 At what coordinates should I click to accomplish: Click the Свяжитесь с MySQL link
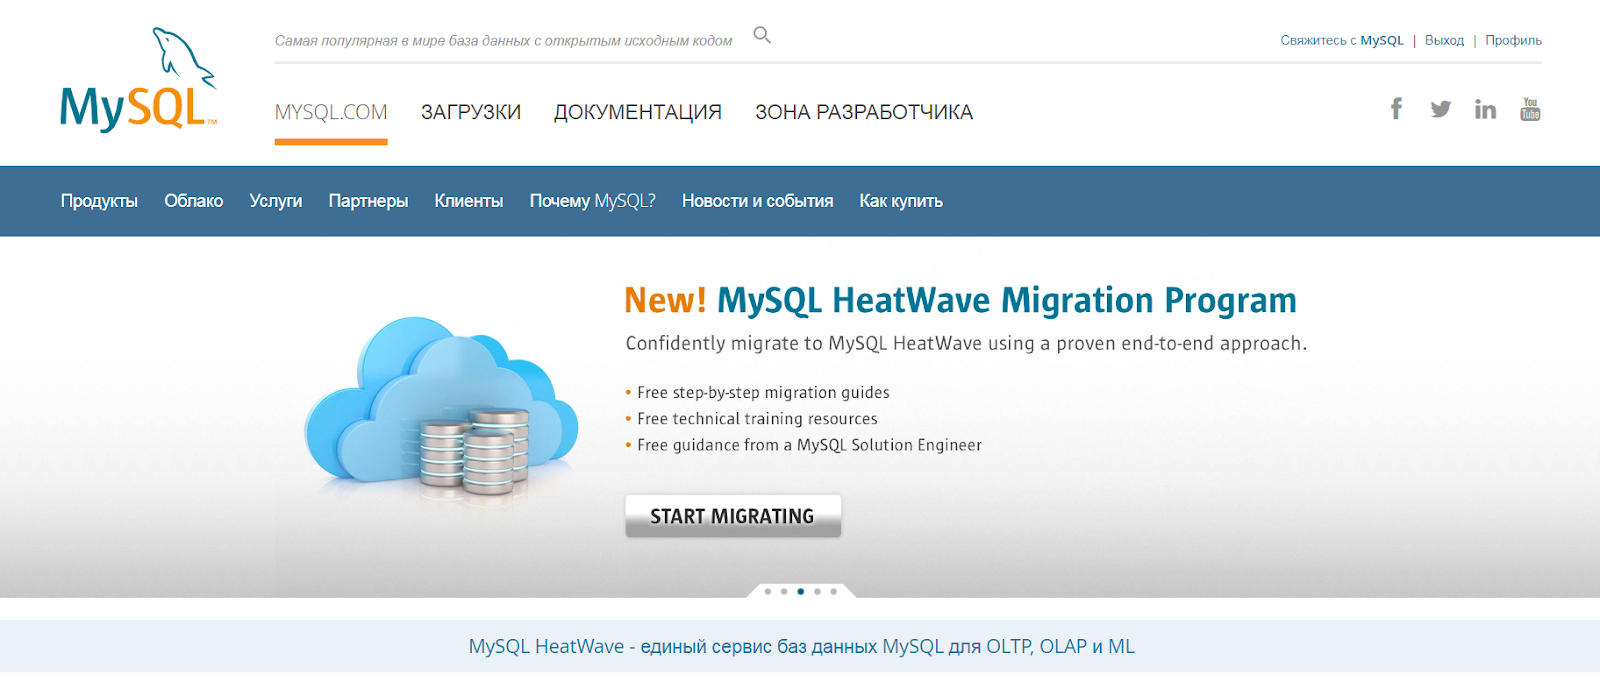point(1341,41)
